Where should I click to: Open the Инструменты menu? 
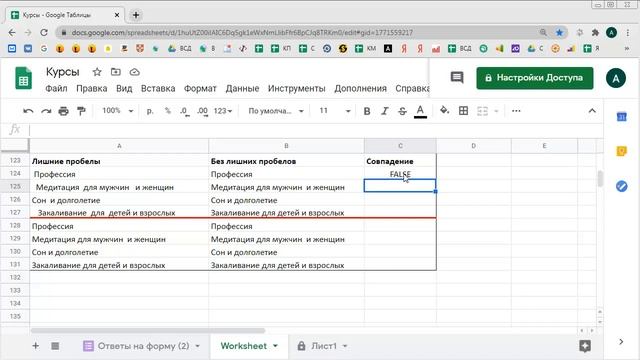point(297,89)
